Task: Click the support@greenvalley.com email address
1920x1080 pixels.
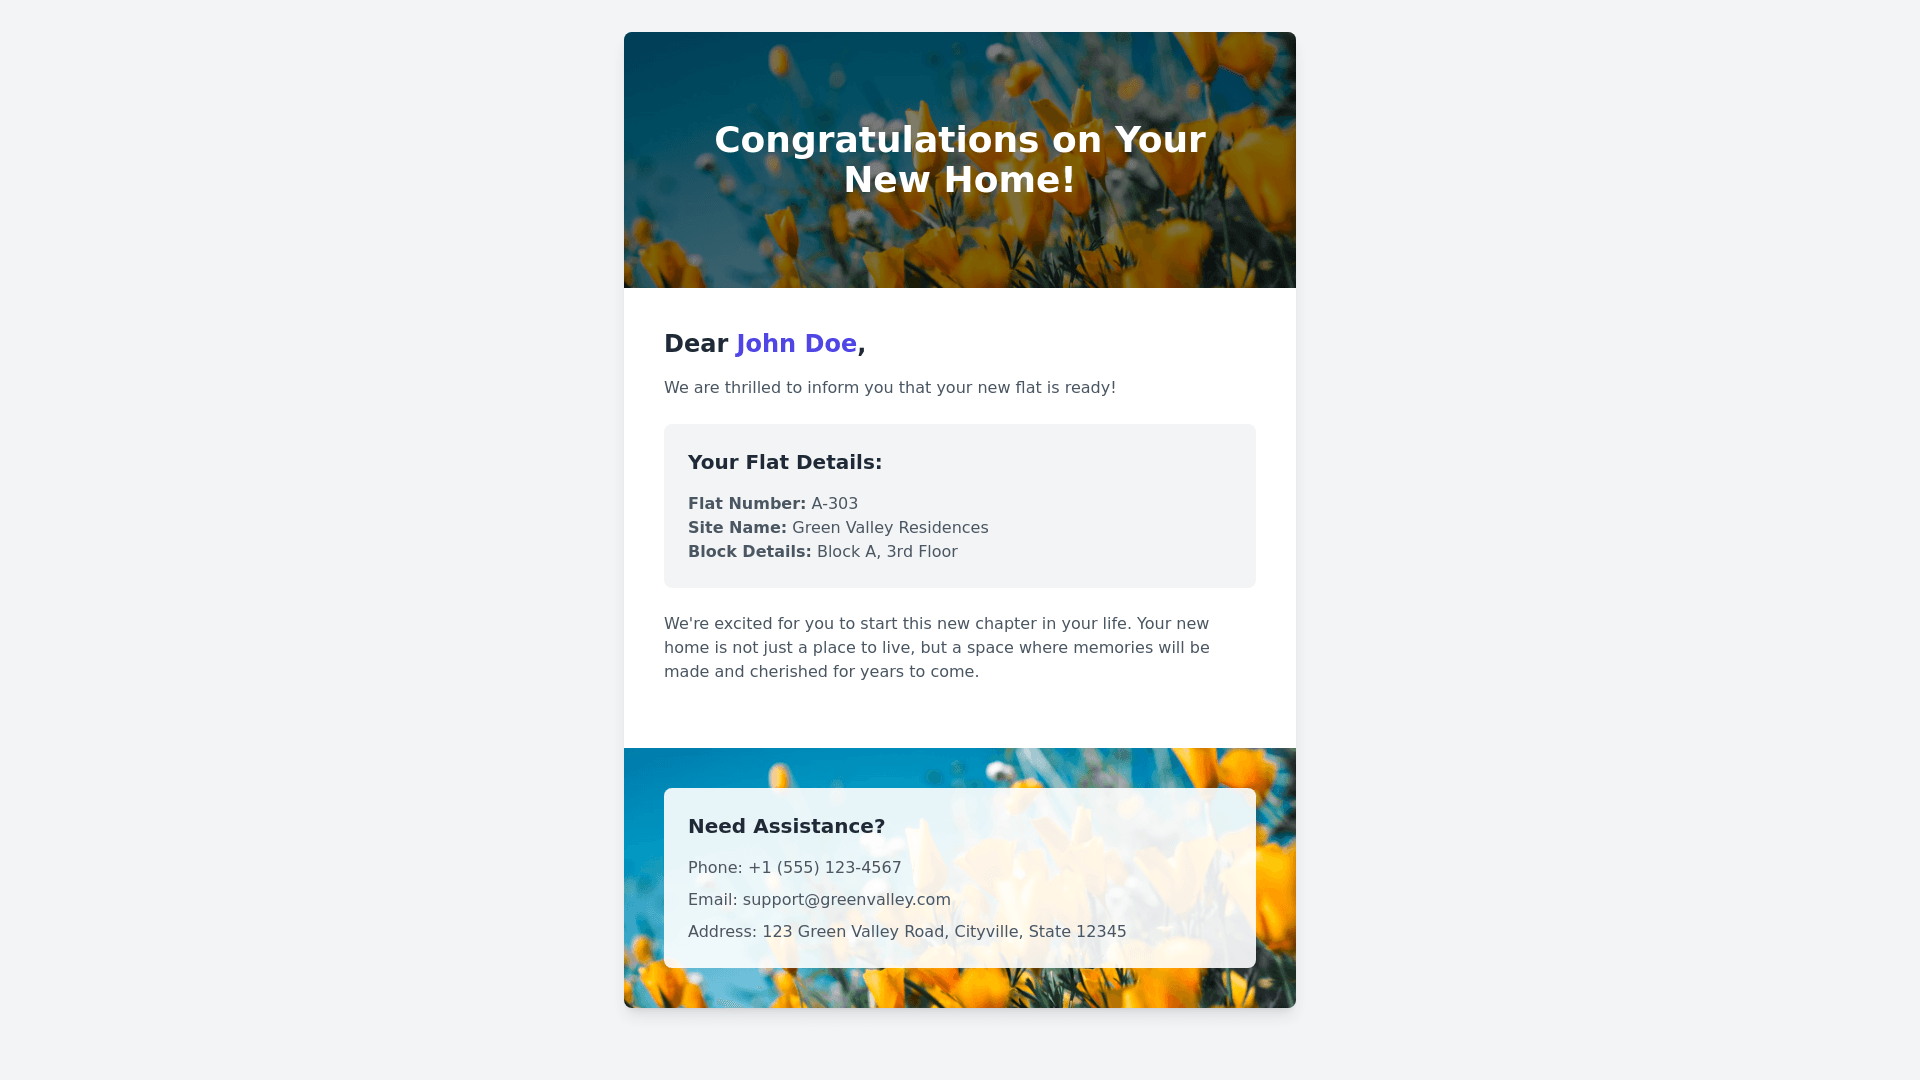Action: tap(847, 900)
